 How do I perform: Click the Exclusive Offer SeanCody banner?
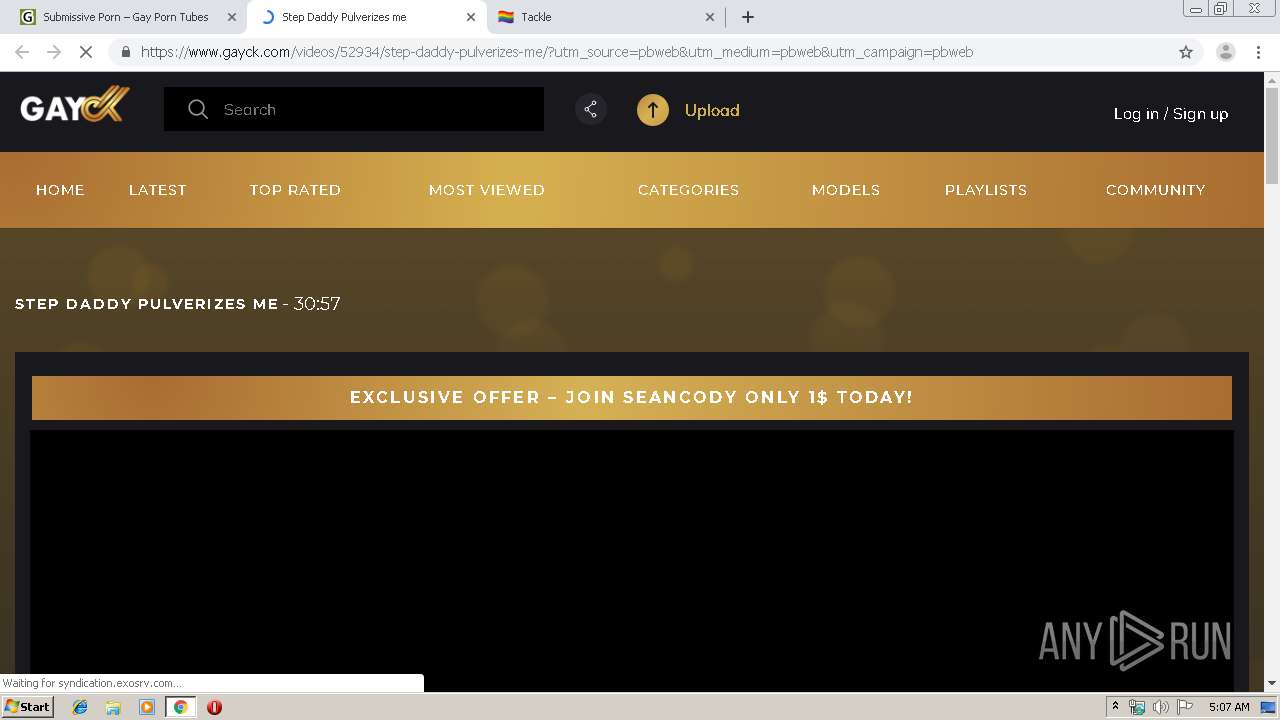pos(632,397)
